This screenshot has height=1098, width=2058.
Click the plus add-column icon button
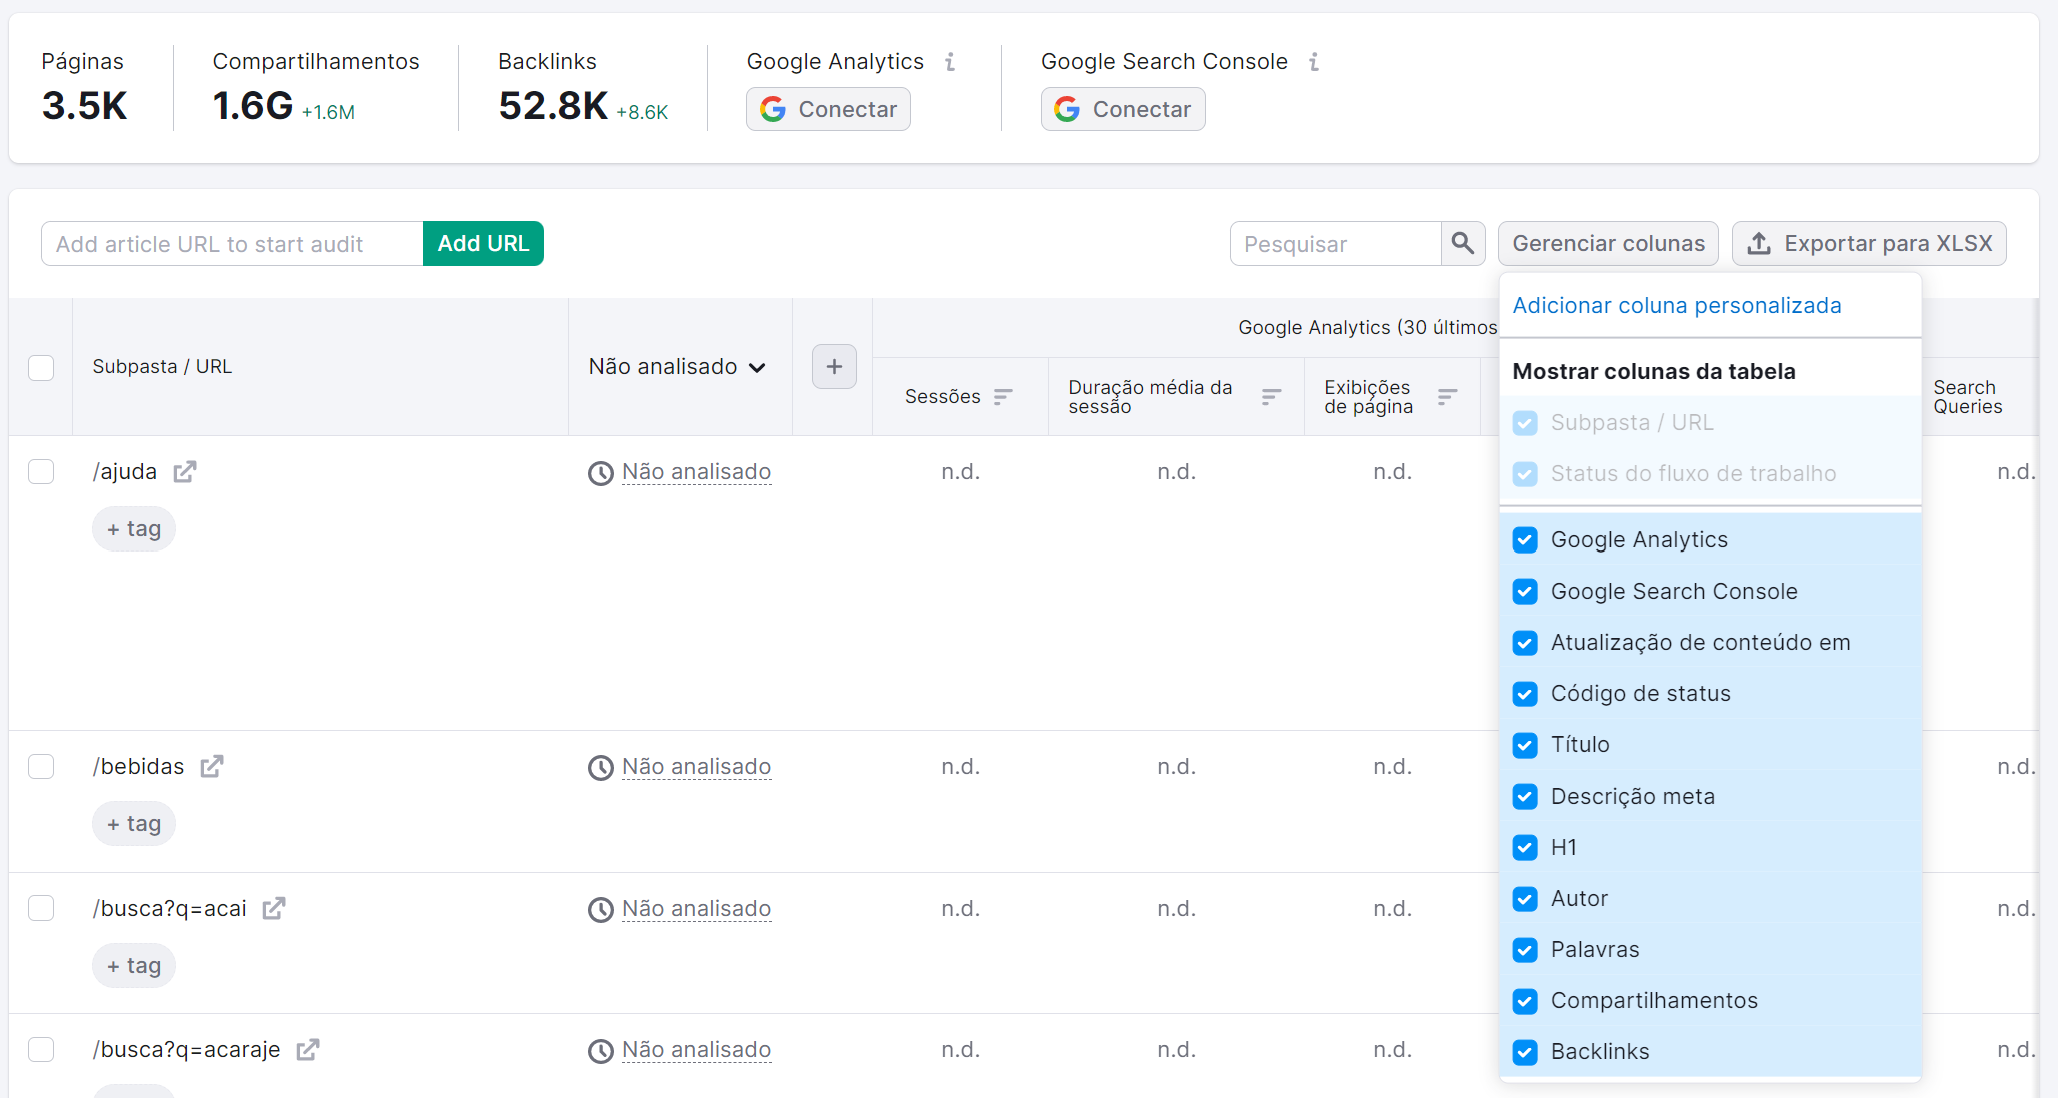click(834, 367)
